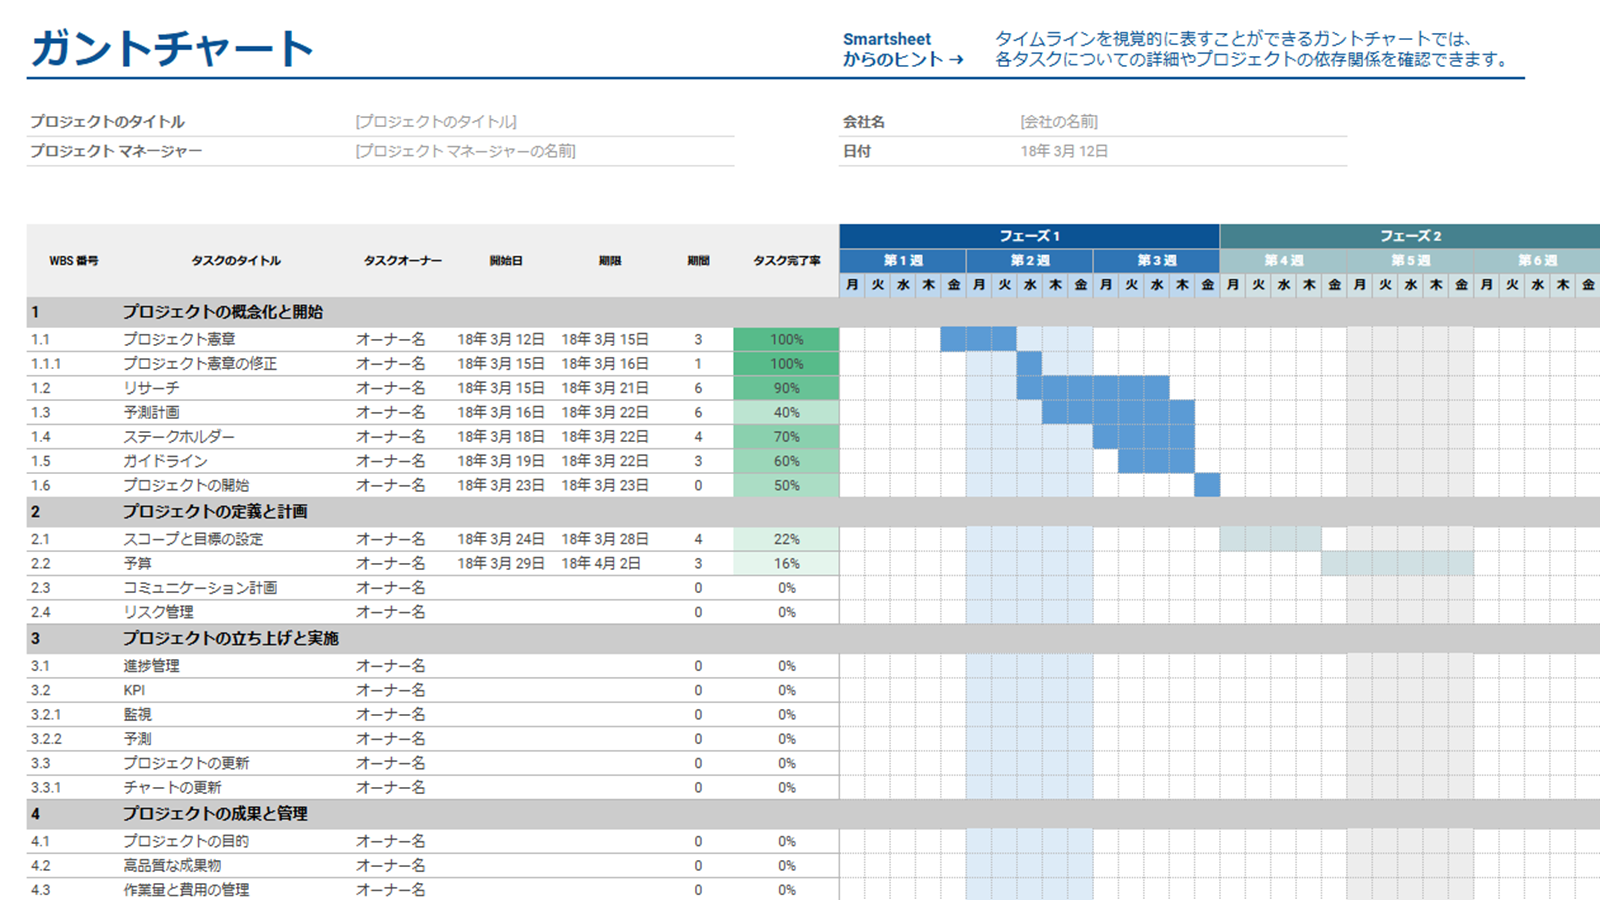Select the 90% completion cell for リサーチ
This screenshot has height=900, width=1600.
786,388
